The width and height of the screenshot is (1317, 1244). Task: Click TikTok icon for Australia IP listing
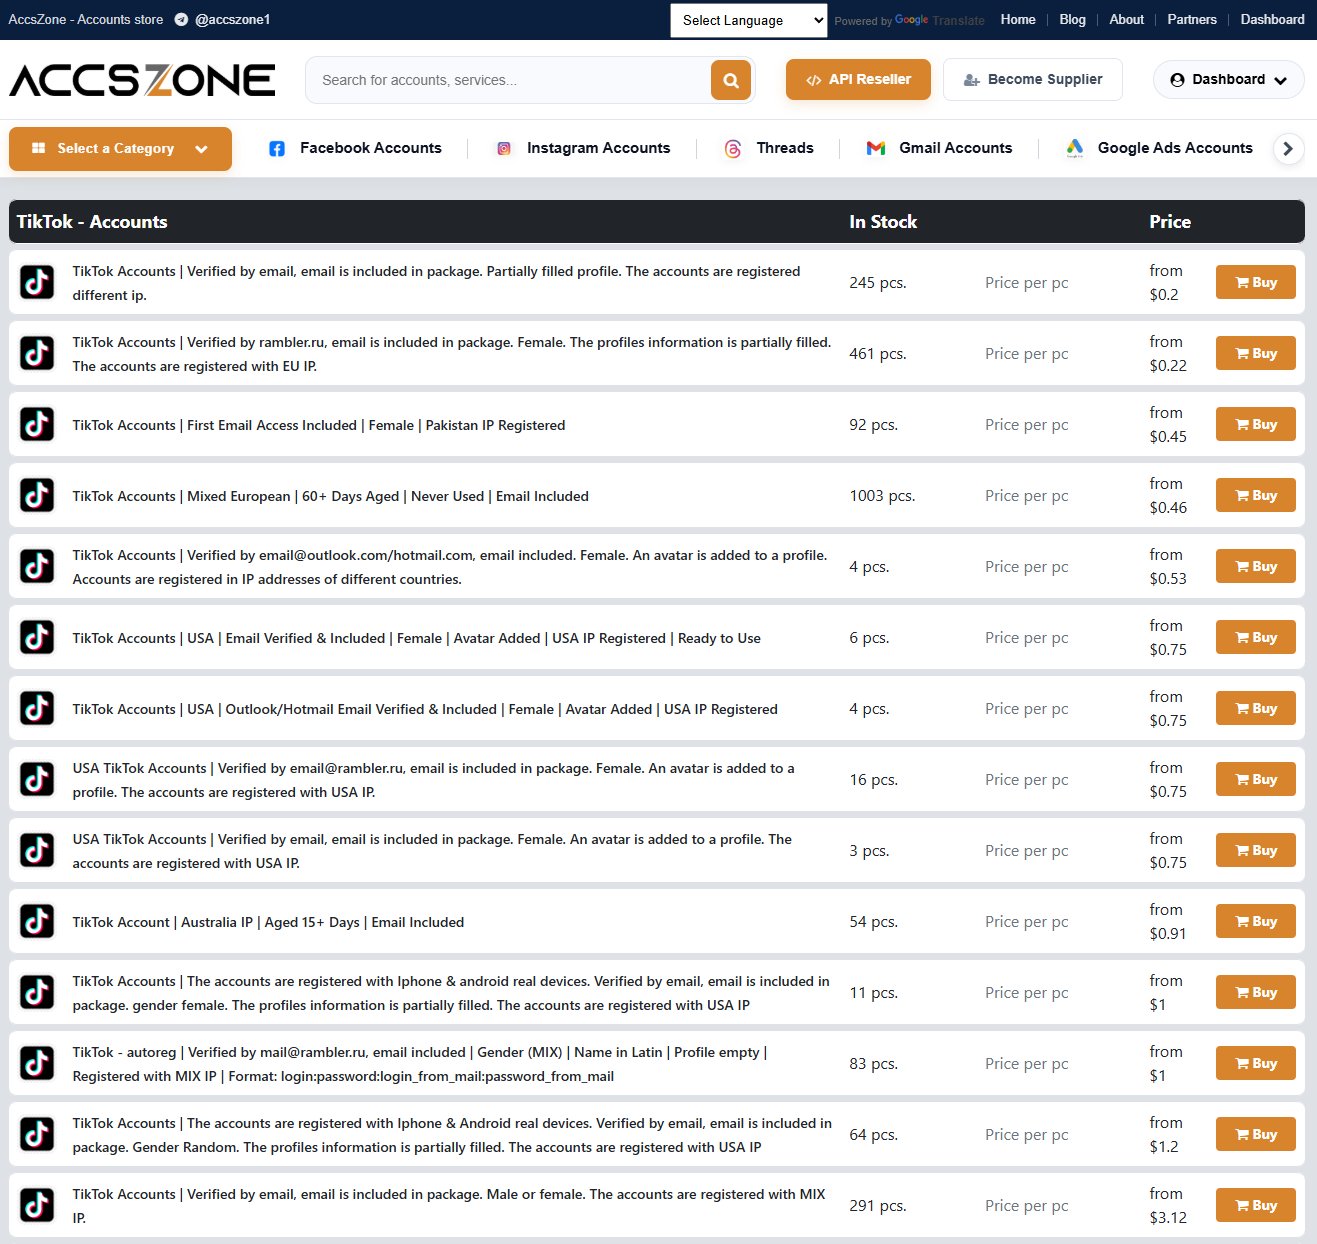tap(38, 922)
